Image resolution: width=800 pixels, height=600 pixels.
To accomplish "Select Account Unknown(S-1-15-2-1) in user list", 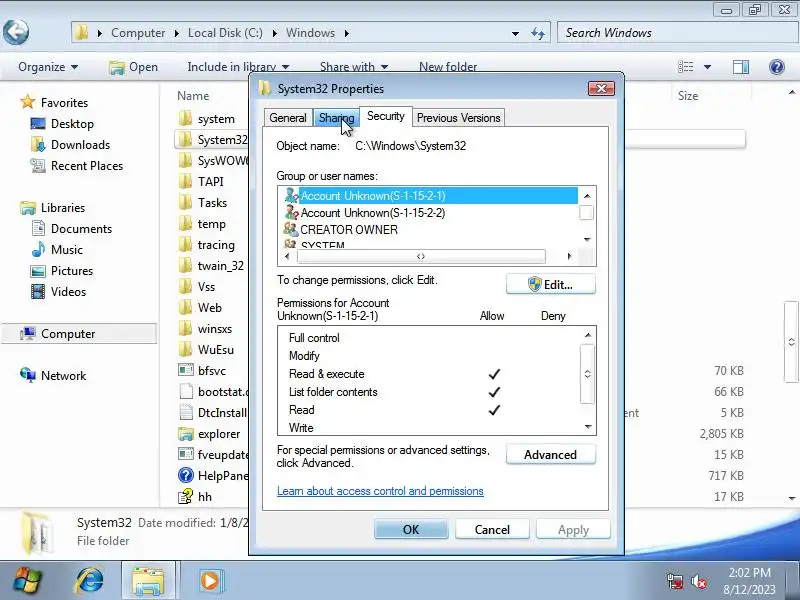I will click(430, 195).
